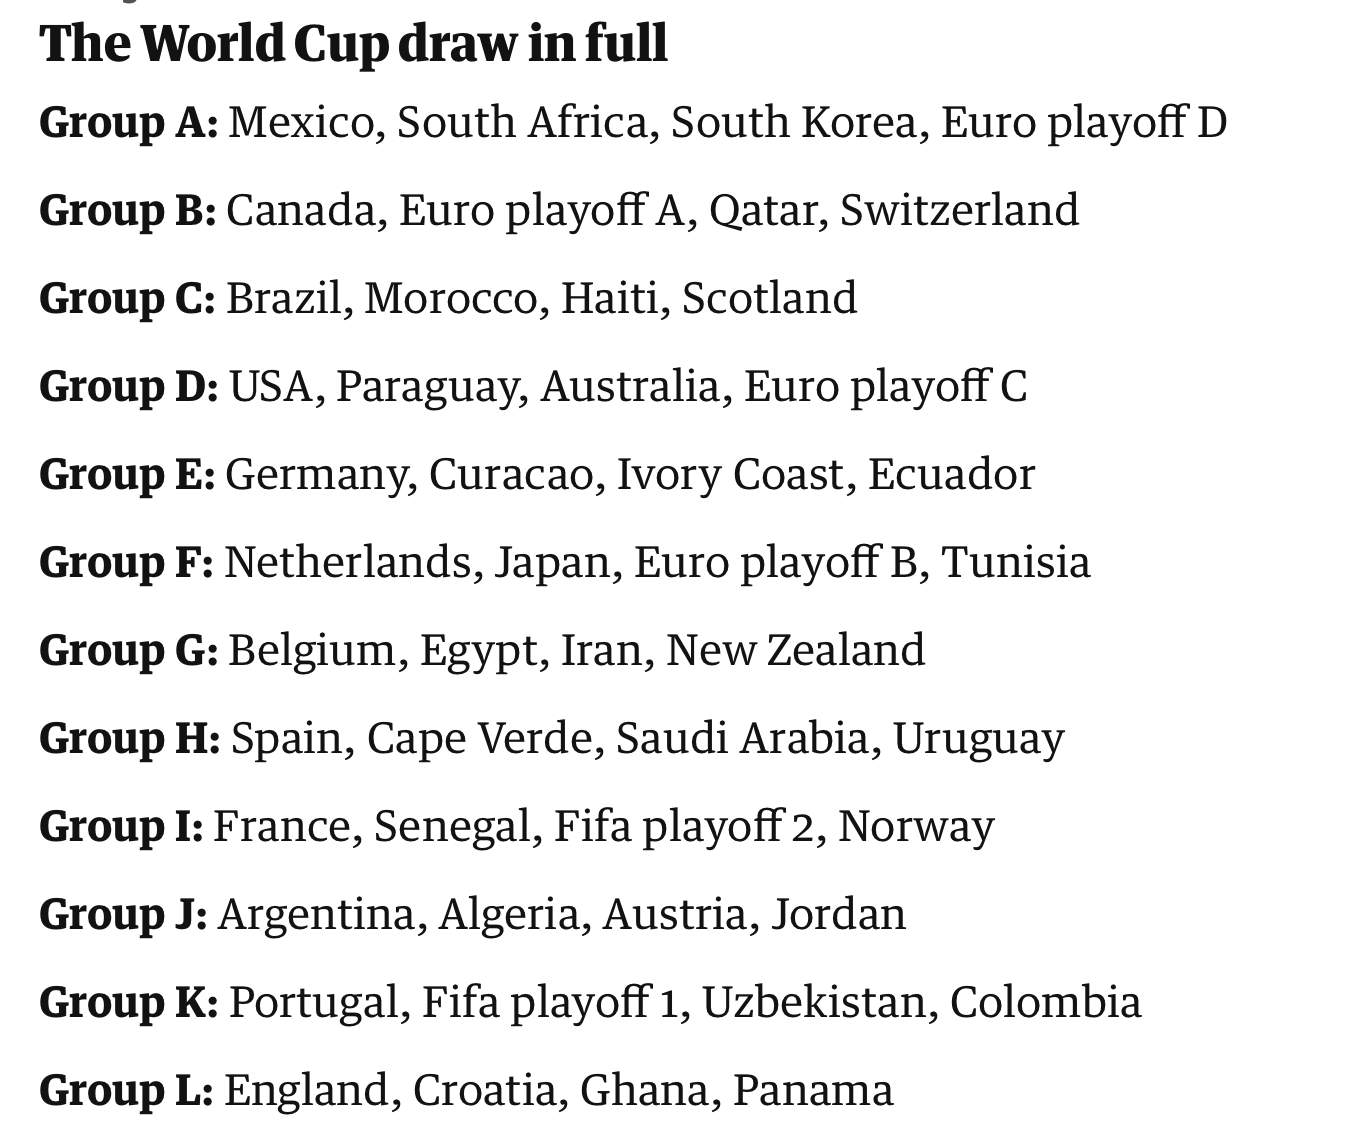Click 'Spain' in the Group H line

tap(287, 739)
